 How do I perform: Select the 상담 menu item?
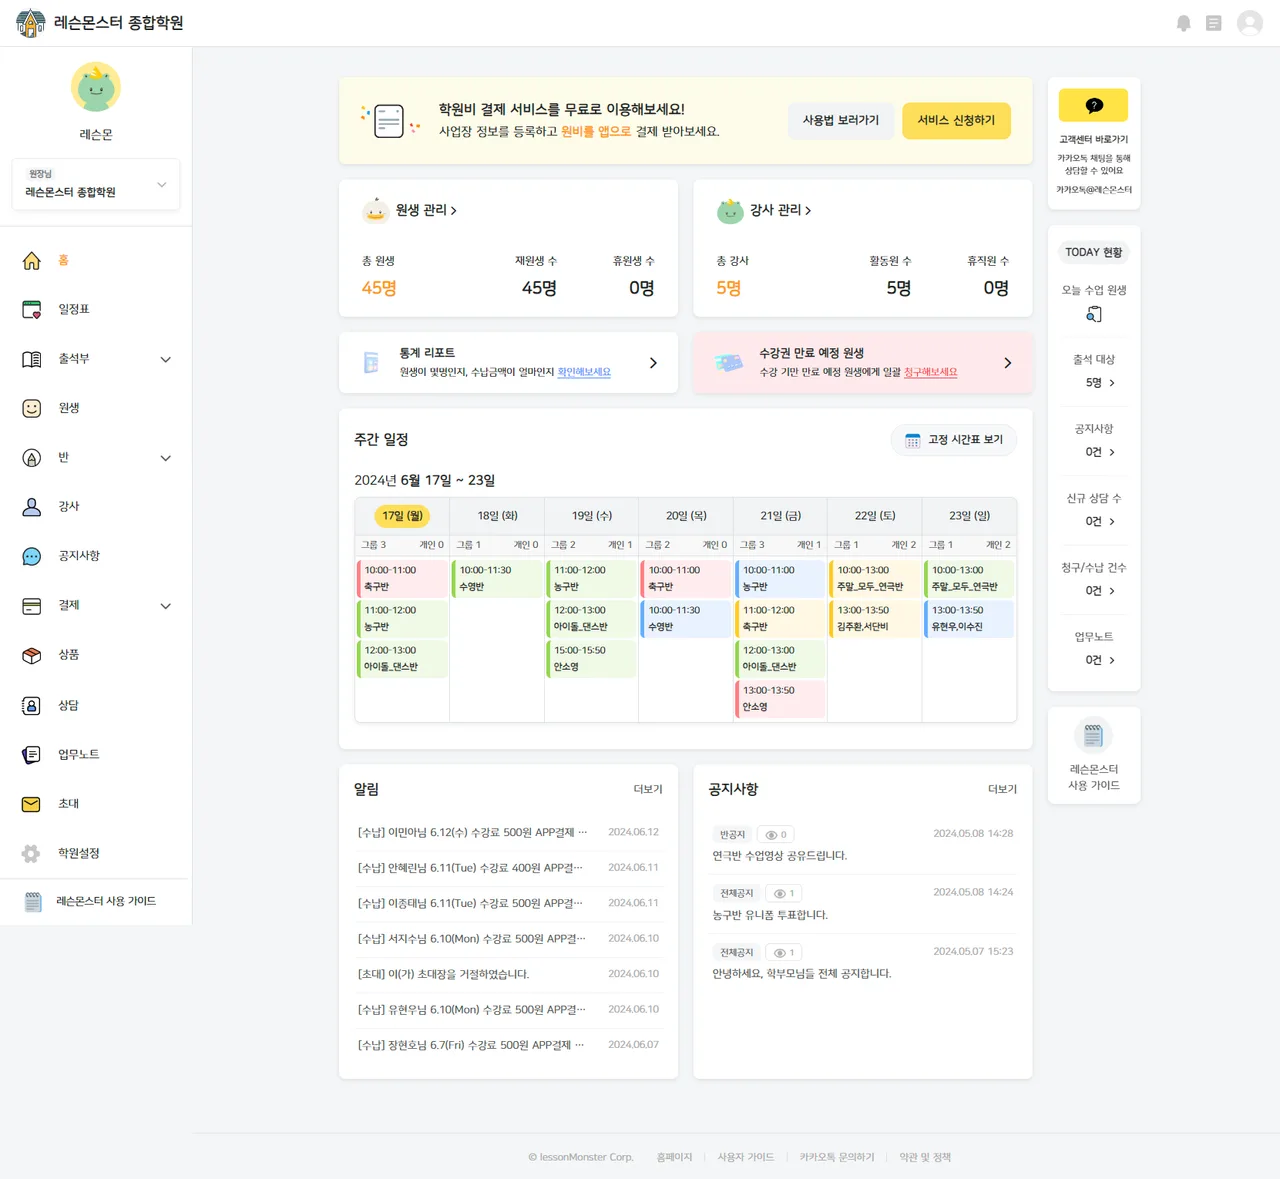tap(96, 705)
